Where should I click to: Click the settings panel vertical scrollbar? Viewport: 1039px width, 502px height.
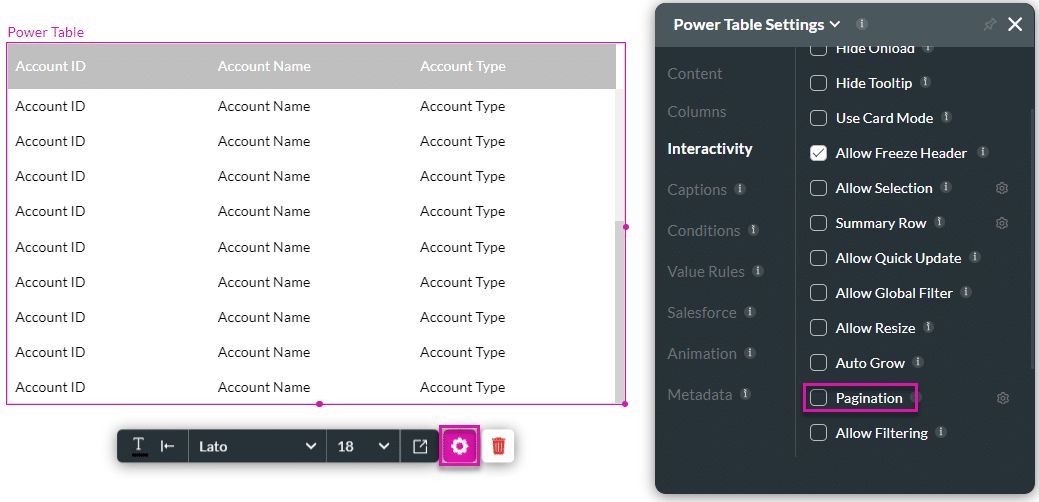(x=1030, y=238)
